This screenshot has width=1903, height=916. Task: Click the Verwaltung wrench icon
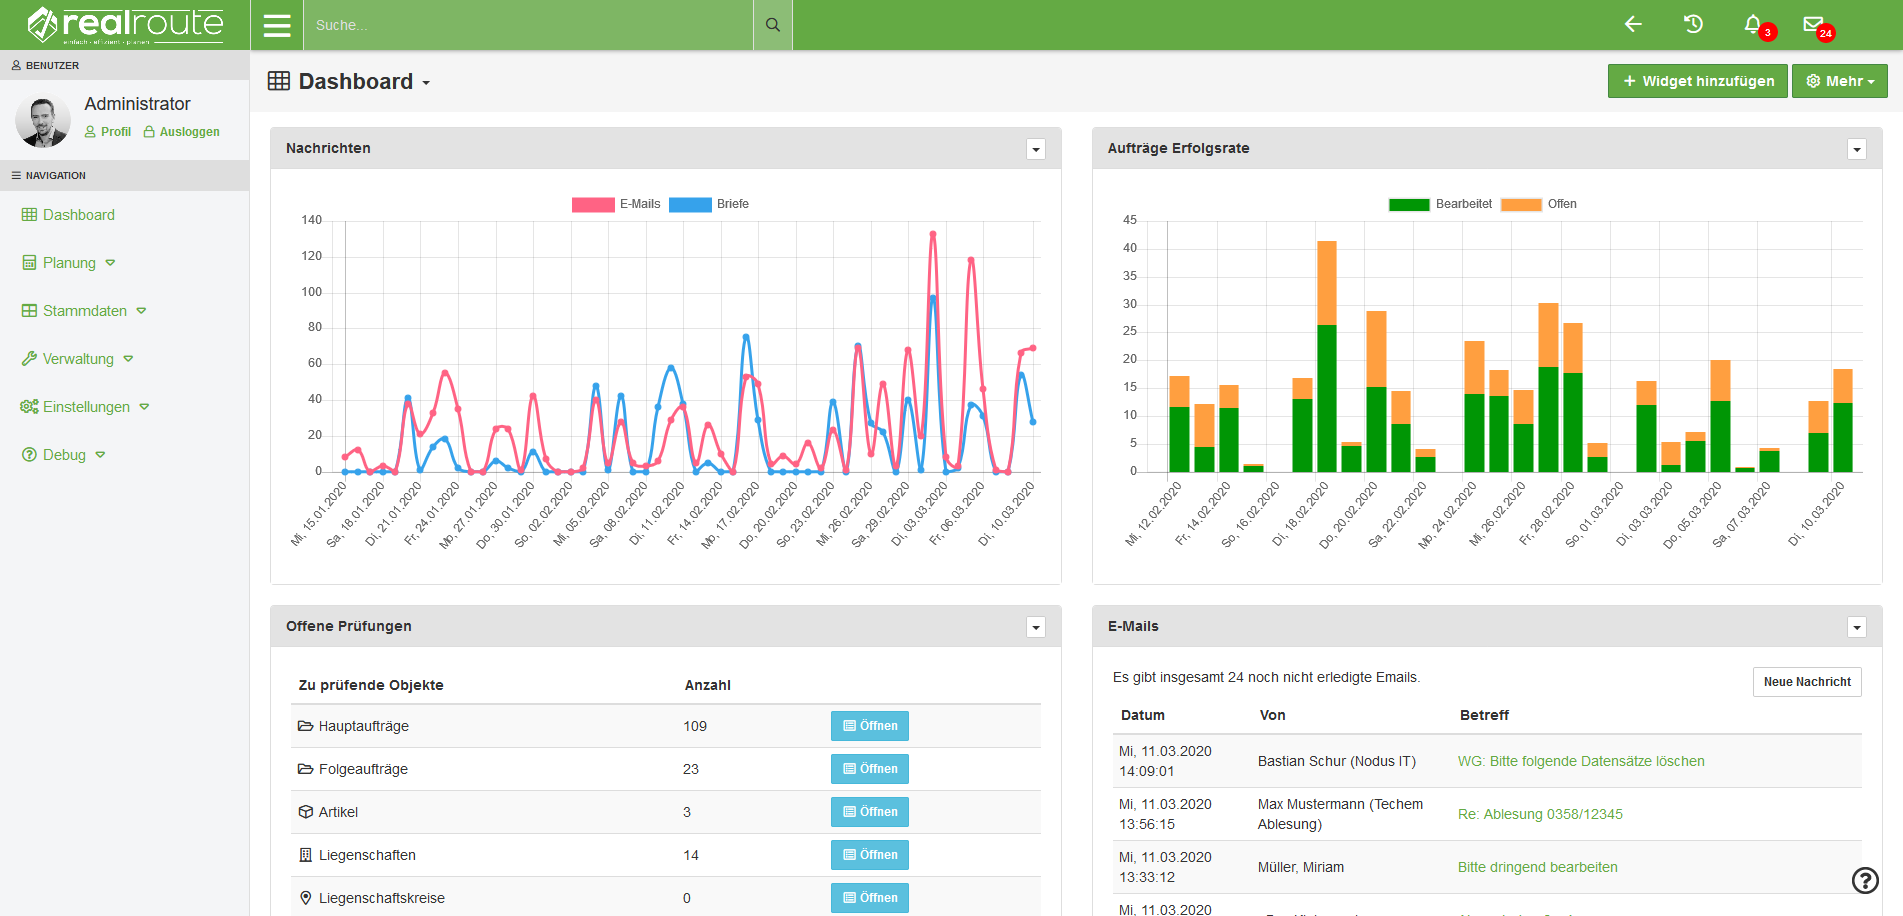tap(29, 359)
